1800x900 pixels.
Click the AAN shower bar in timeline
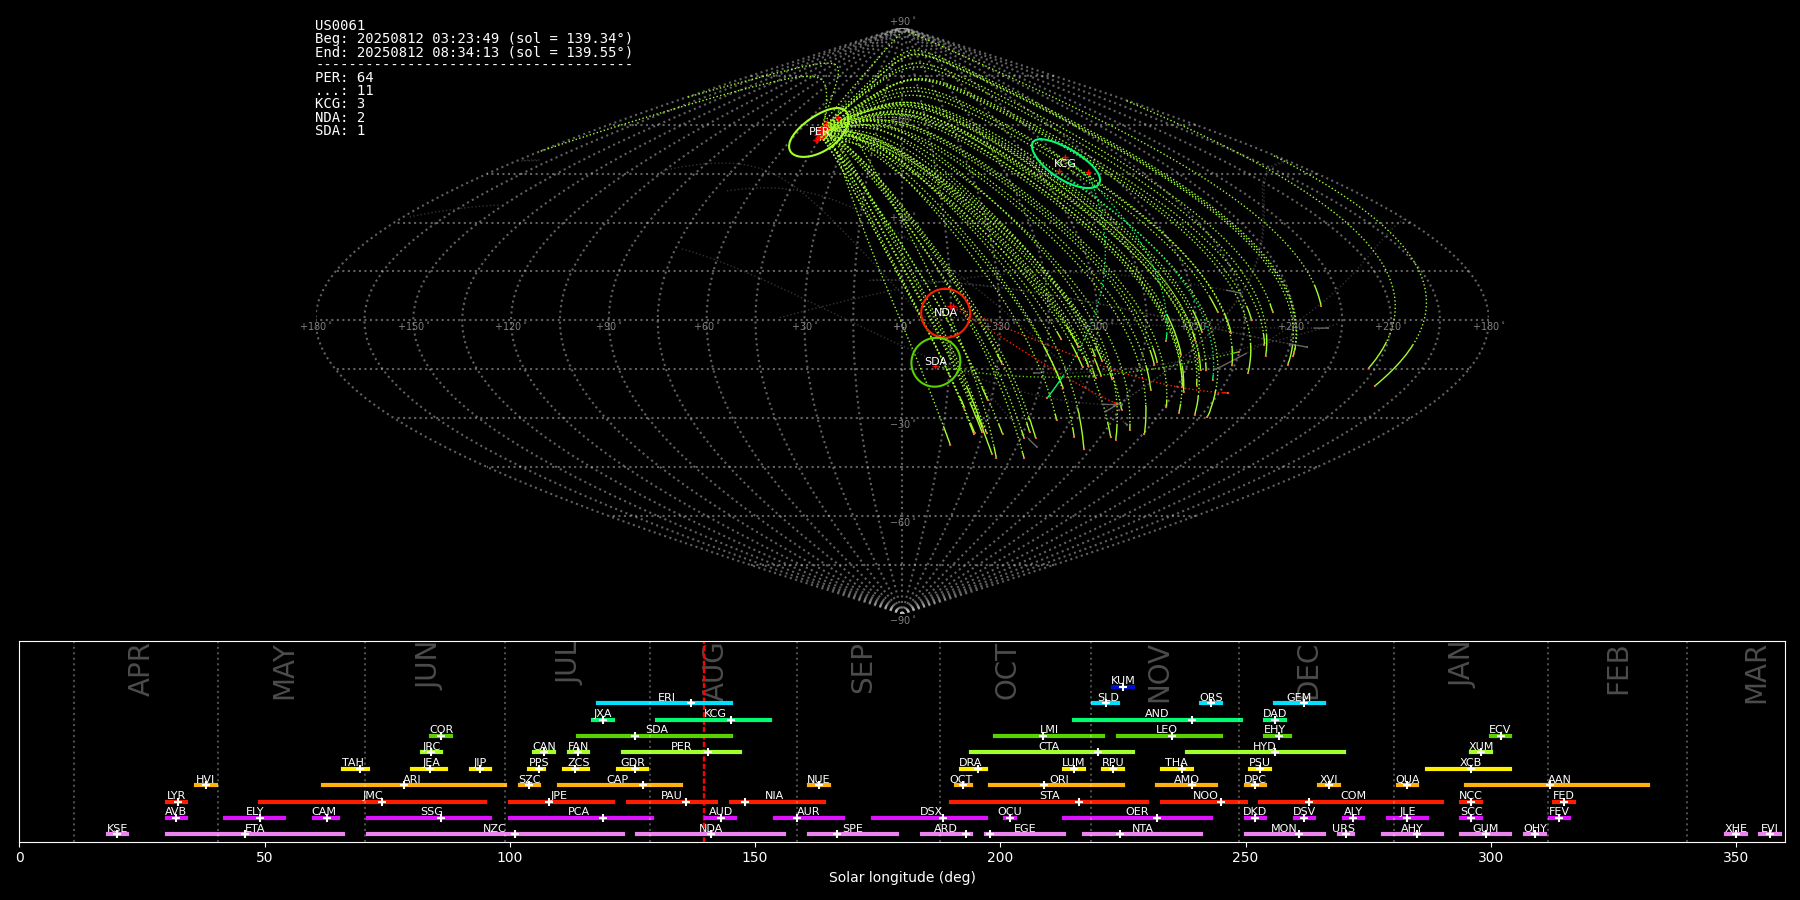[x=1557, y=785]
